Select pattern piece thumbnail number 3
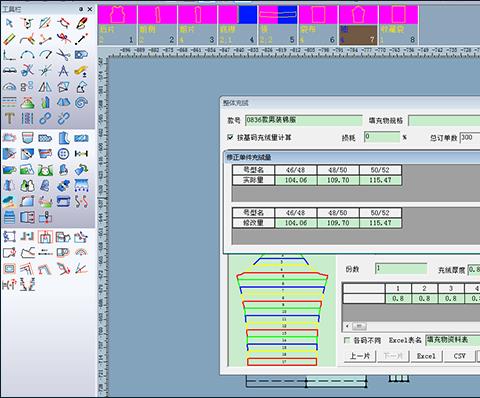The height and width of the screenshot is (398, 480). click(x=197, y=25)
